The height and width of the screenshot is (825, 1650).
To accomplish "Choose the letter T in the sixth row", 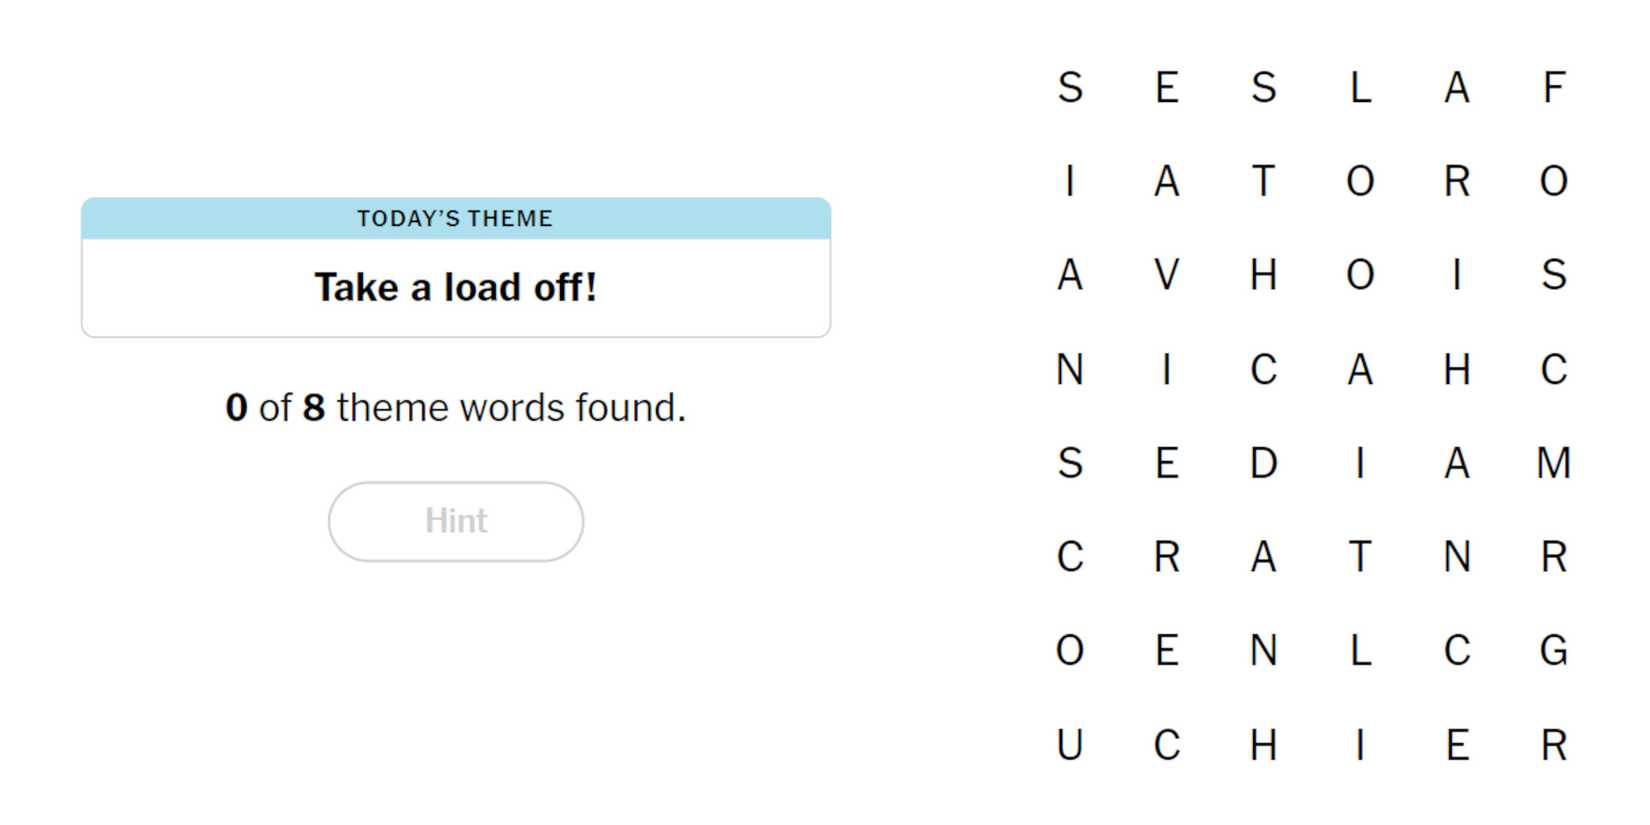I will (1360, 557).
